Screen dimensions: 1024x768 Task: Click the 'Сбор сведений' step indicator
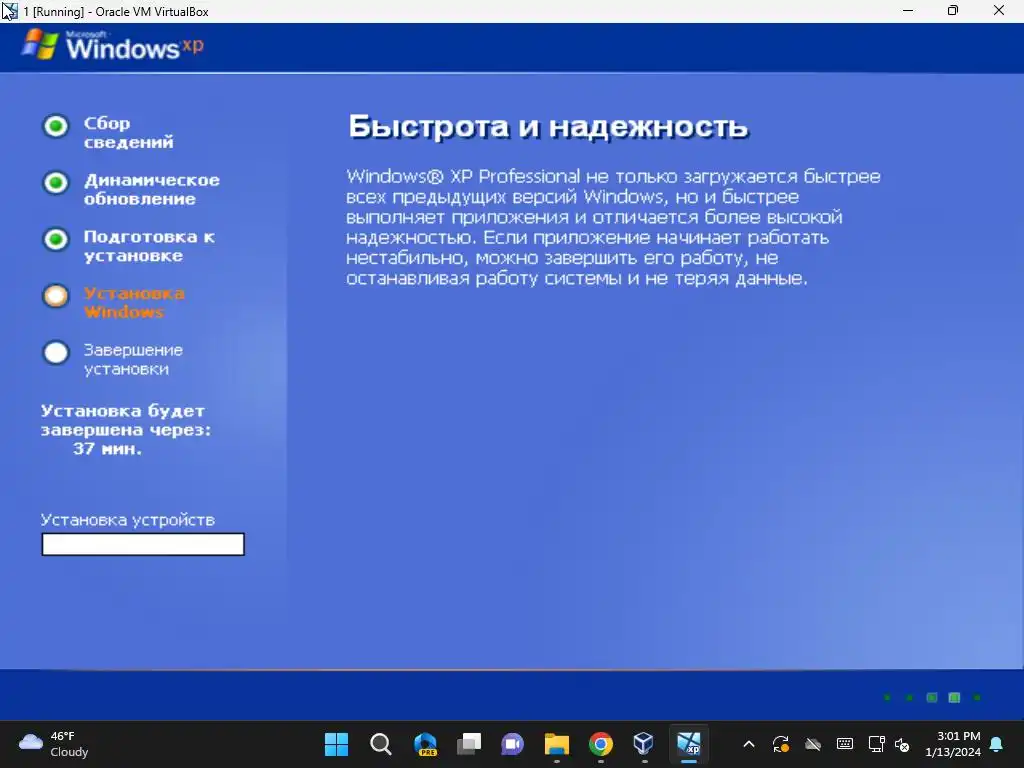(56, 126)
